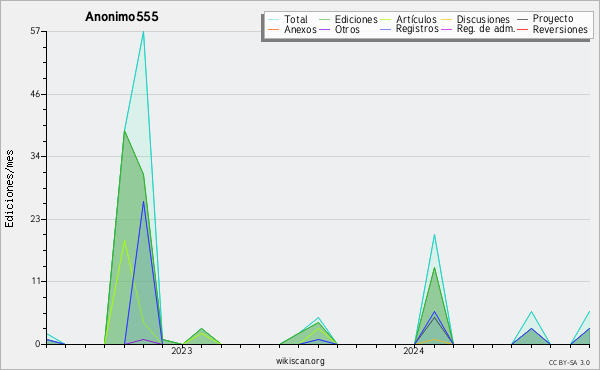Select the Proyecto legend entry
This screenshot has width=600, height=370.
click(x=545, y=19)
